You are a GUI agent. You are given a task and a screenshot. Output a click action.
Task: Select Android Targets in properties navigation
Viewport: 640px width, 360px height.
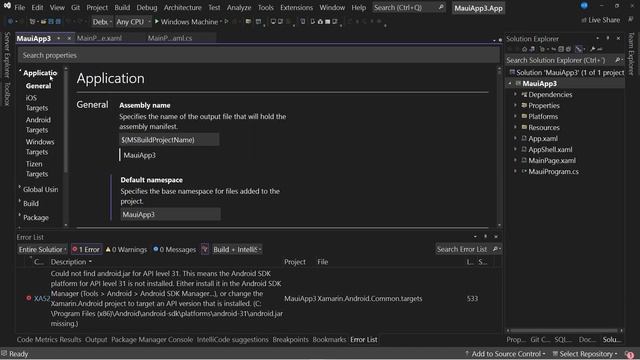[38, 125]
